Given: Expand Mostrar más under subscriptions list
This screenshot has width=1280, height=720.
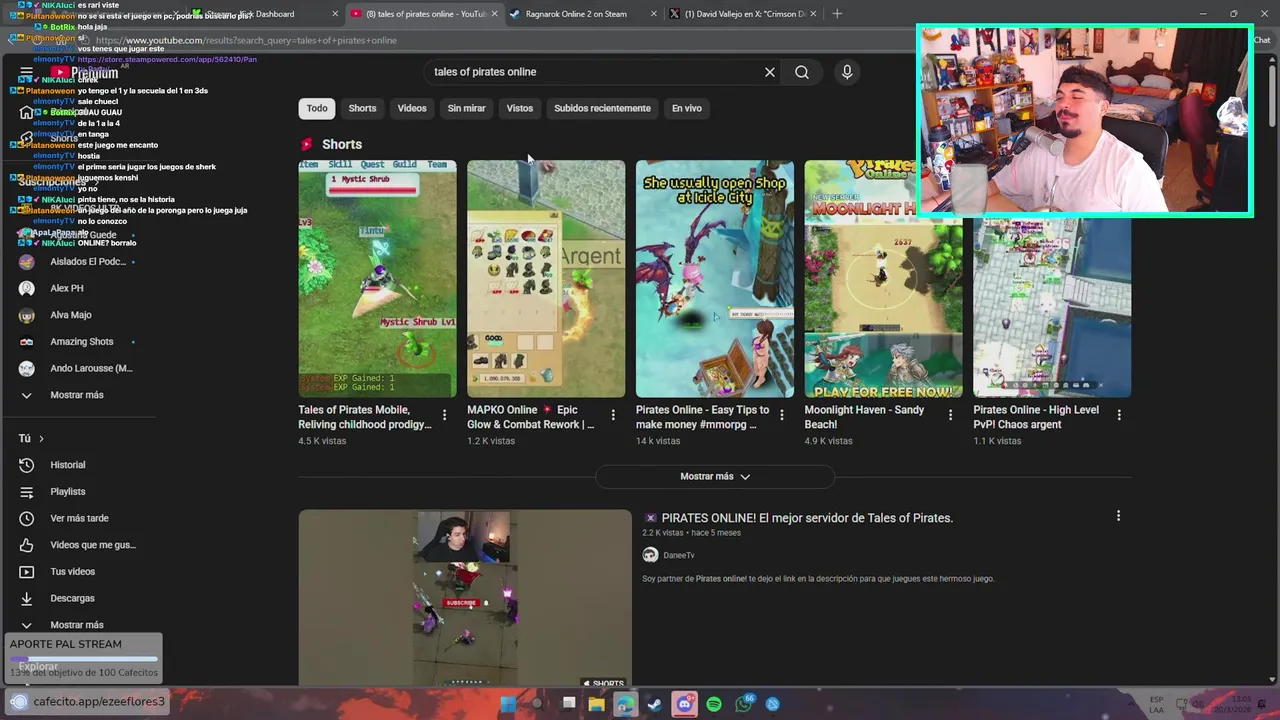Looking at the screenshot, I should coord(77,395).
